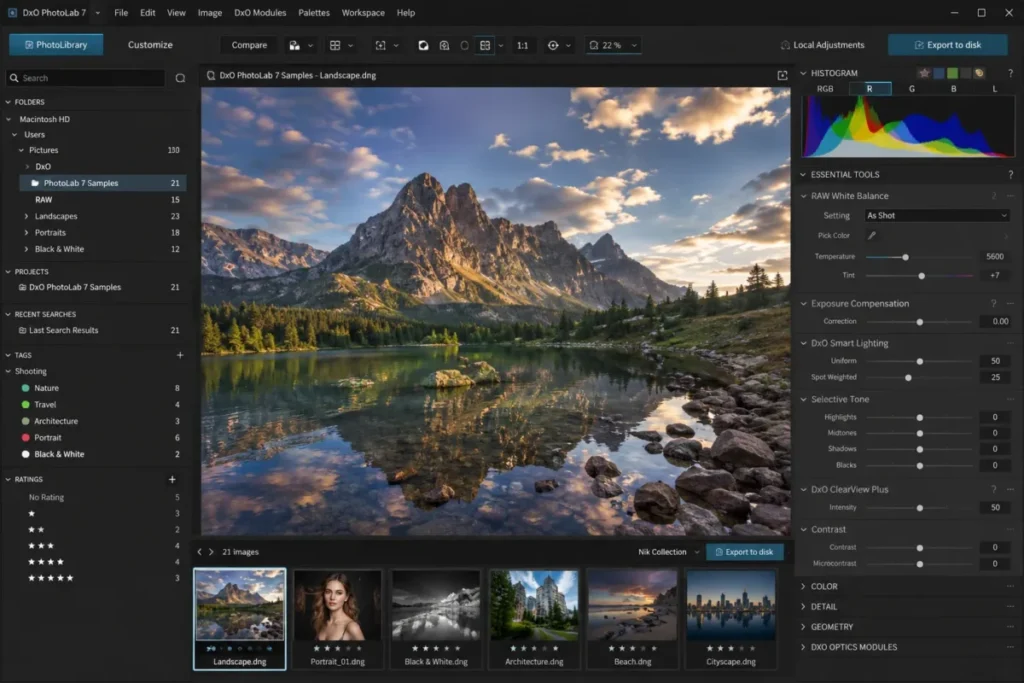Click the dim circle icon in toolbar

(464, 45)
